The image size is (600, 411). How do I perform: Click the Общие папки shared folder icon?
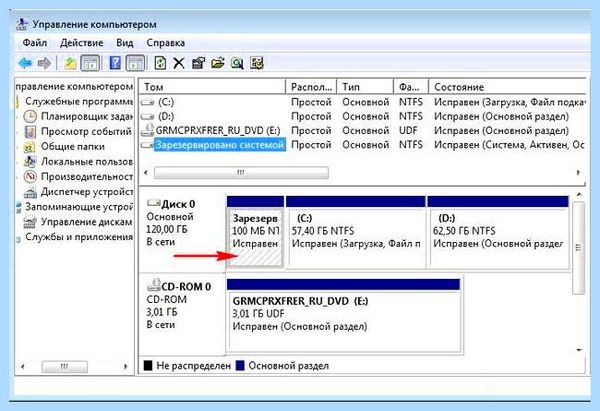(x=30, y=147)
